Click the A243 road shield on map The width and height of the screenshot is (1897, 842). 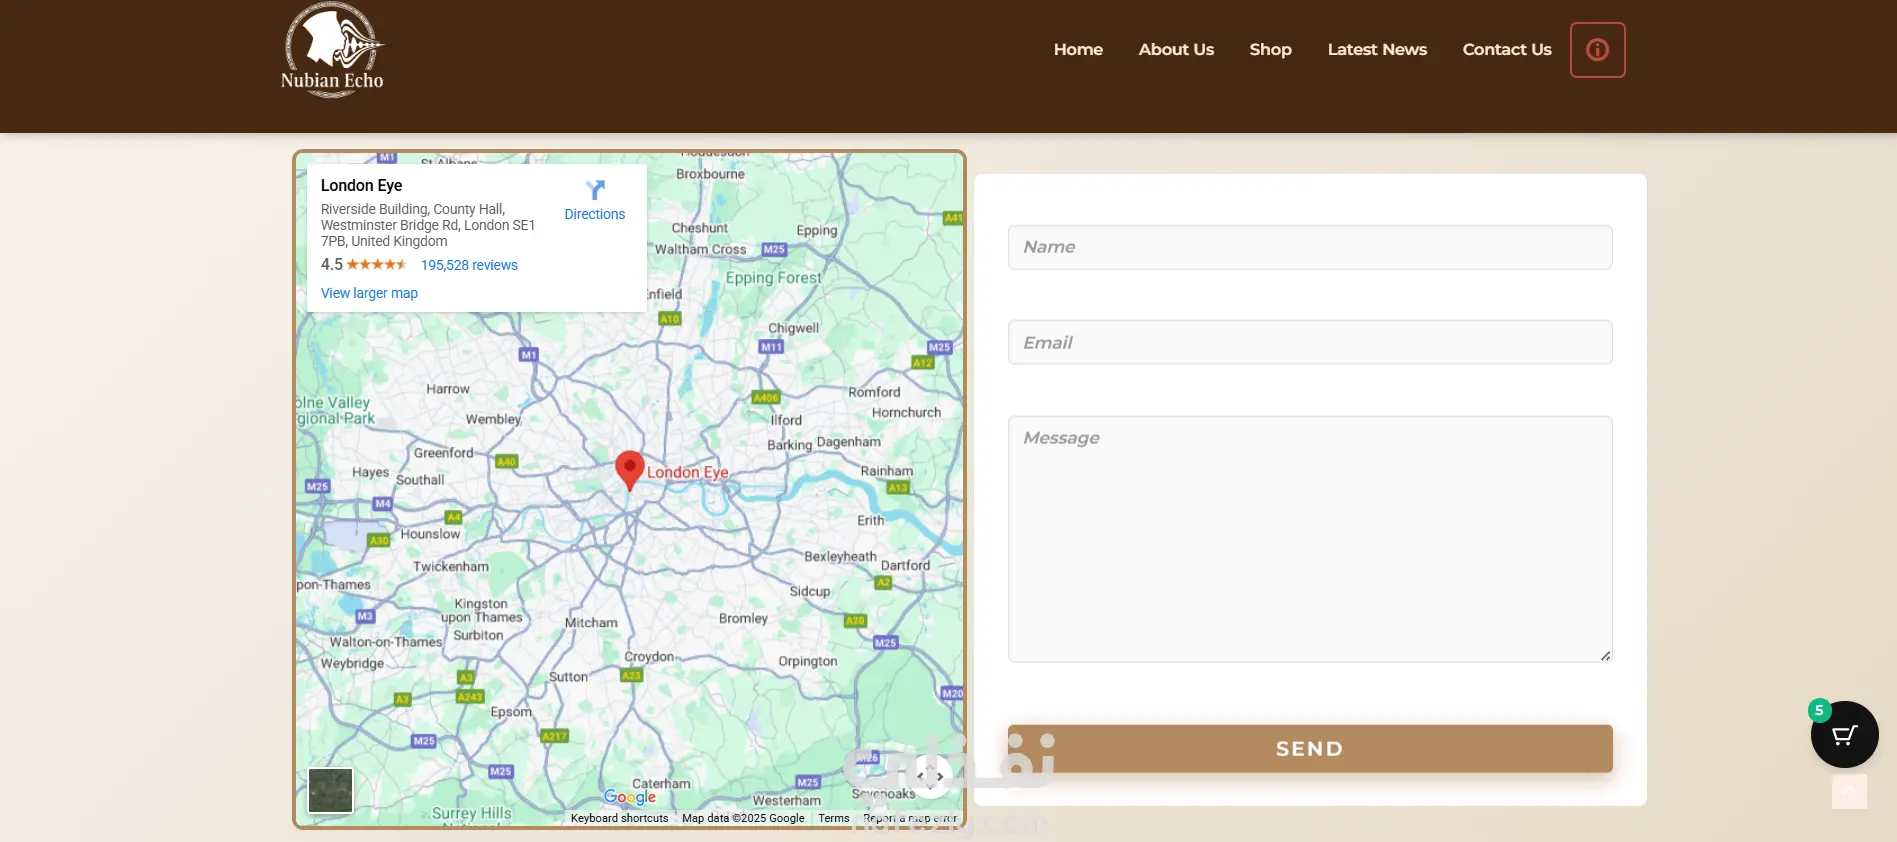click(470, 697)
